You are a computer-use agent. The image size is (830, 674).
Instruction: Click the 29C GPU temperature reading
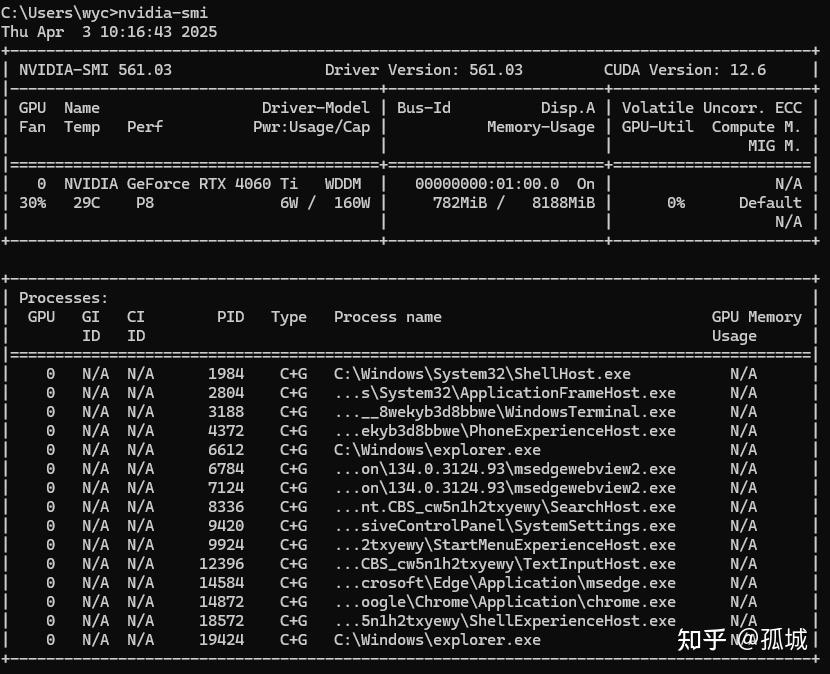[x=87, y=203]
